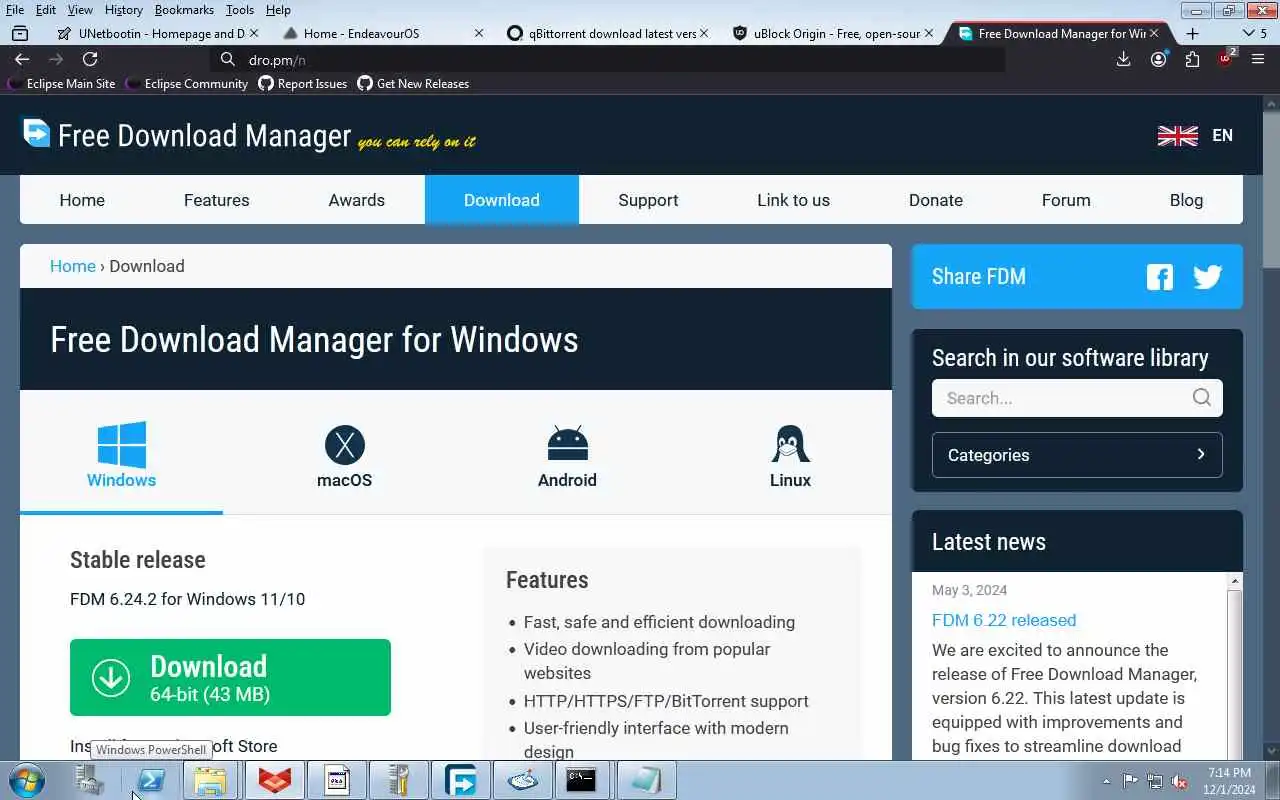This screenshot has height=800, width=1280.
Task: Open Windows PowerShell from the taskbar
Action: 151,781
